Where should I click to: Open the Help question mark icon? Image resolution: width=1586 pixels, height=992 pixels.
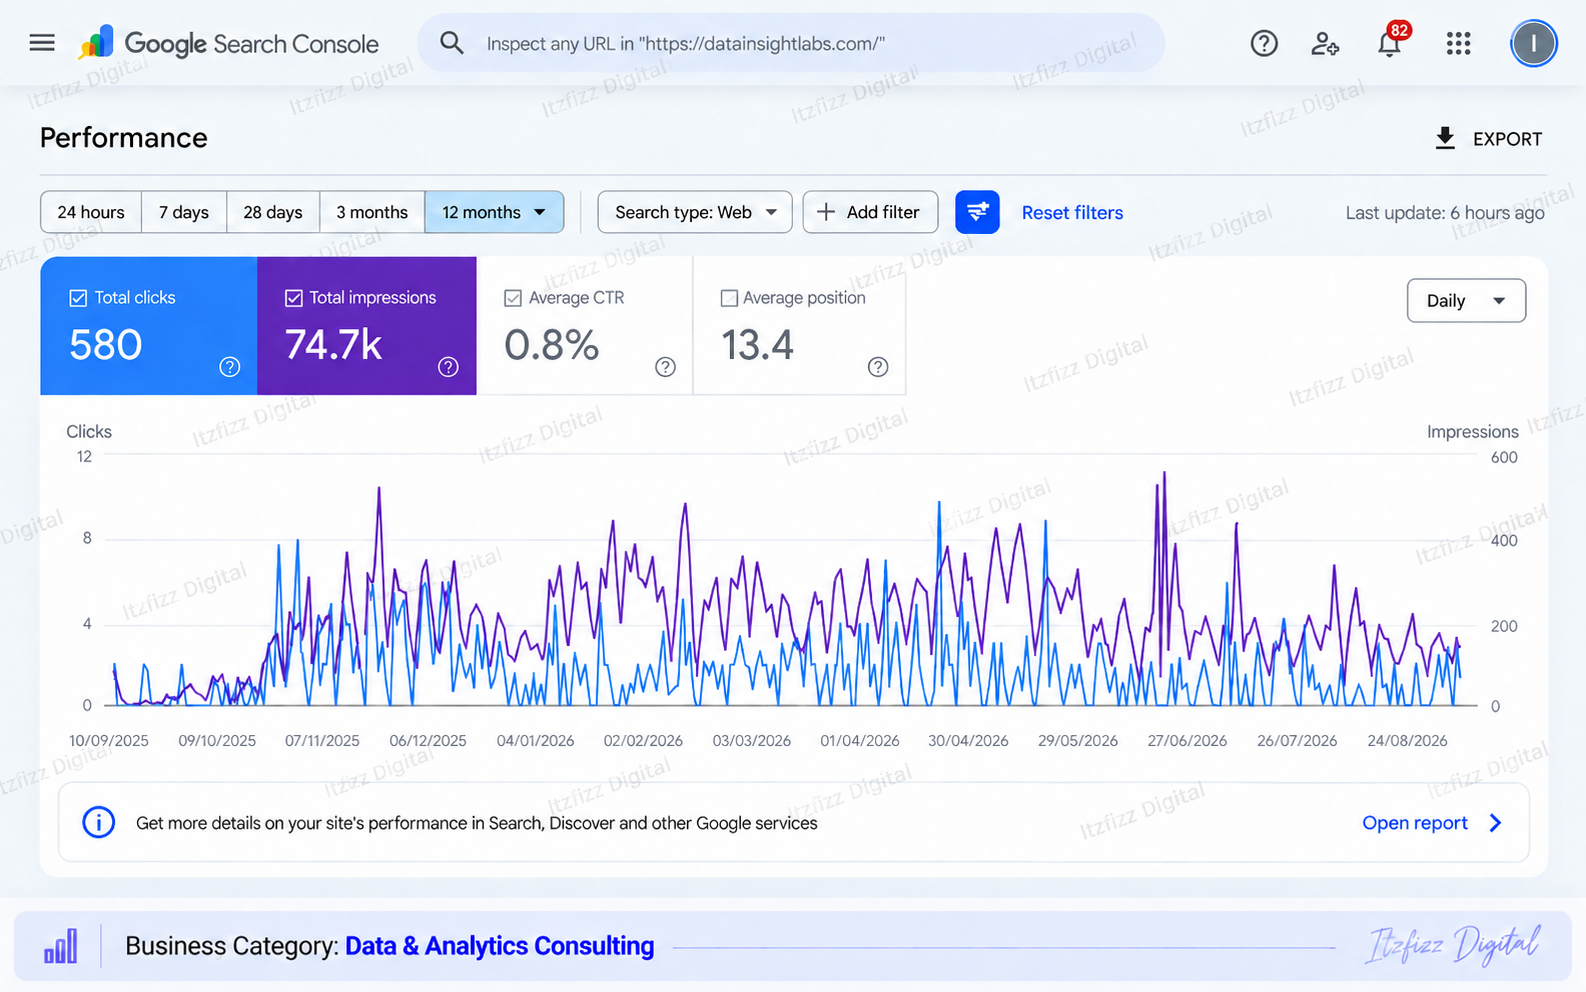coord(1264,43)
